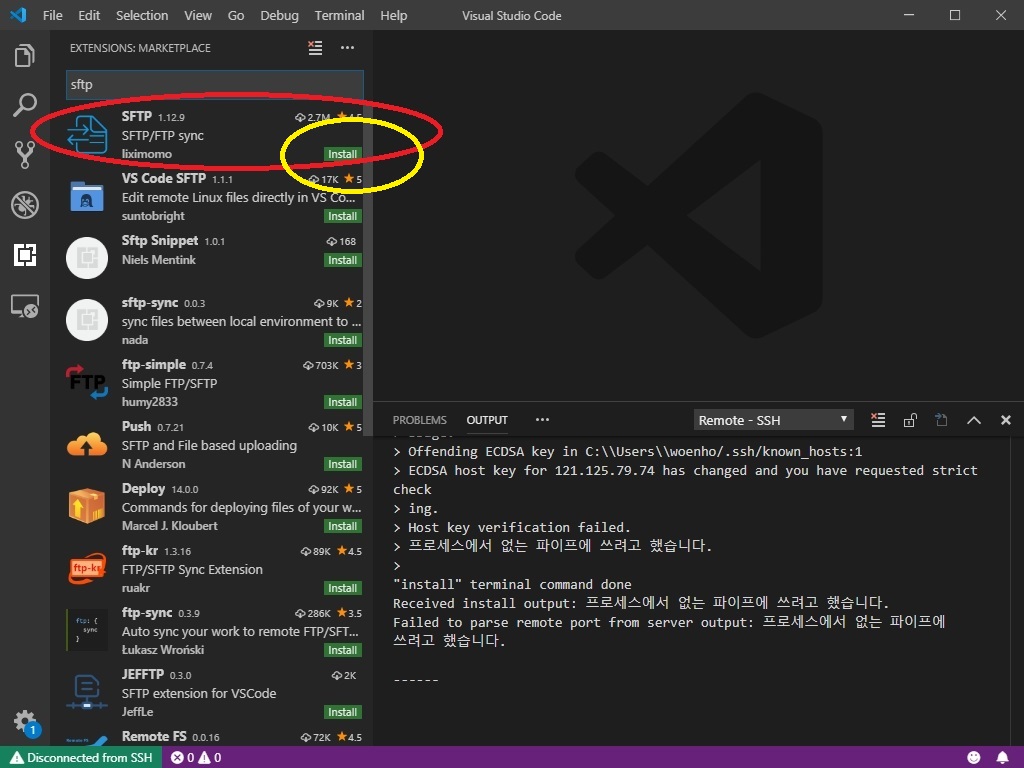Click the sftp-sync extension title
The width and height of the screenshot is (1024, 768).
pos(150,302)
